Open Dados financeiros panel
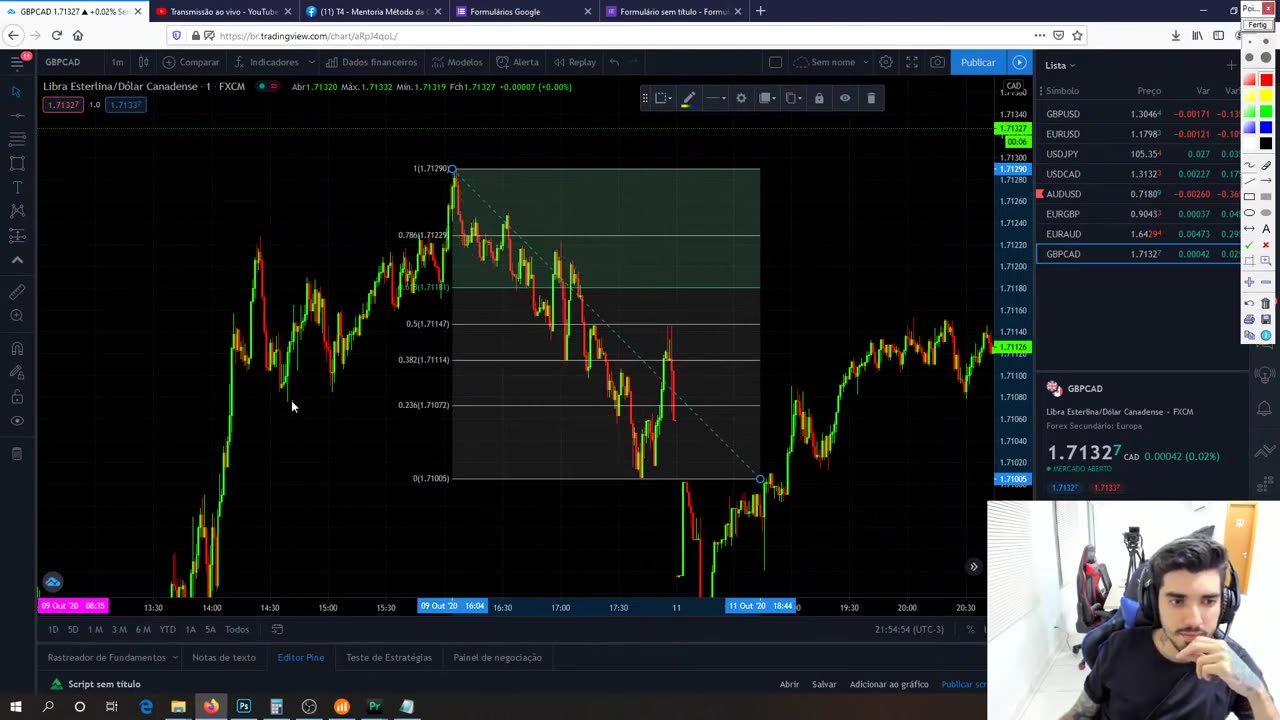Screen dimensions: 1280x720 (371, 62)
